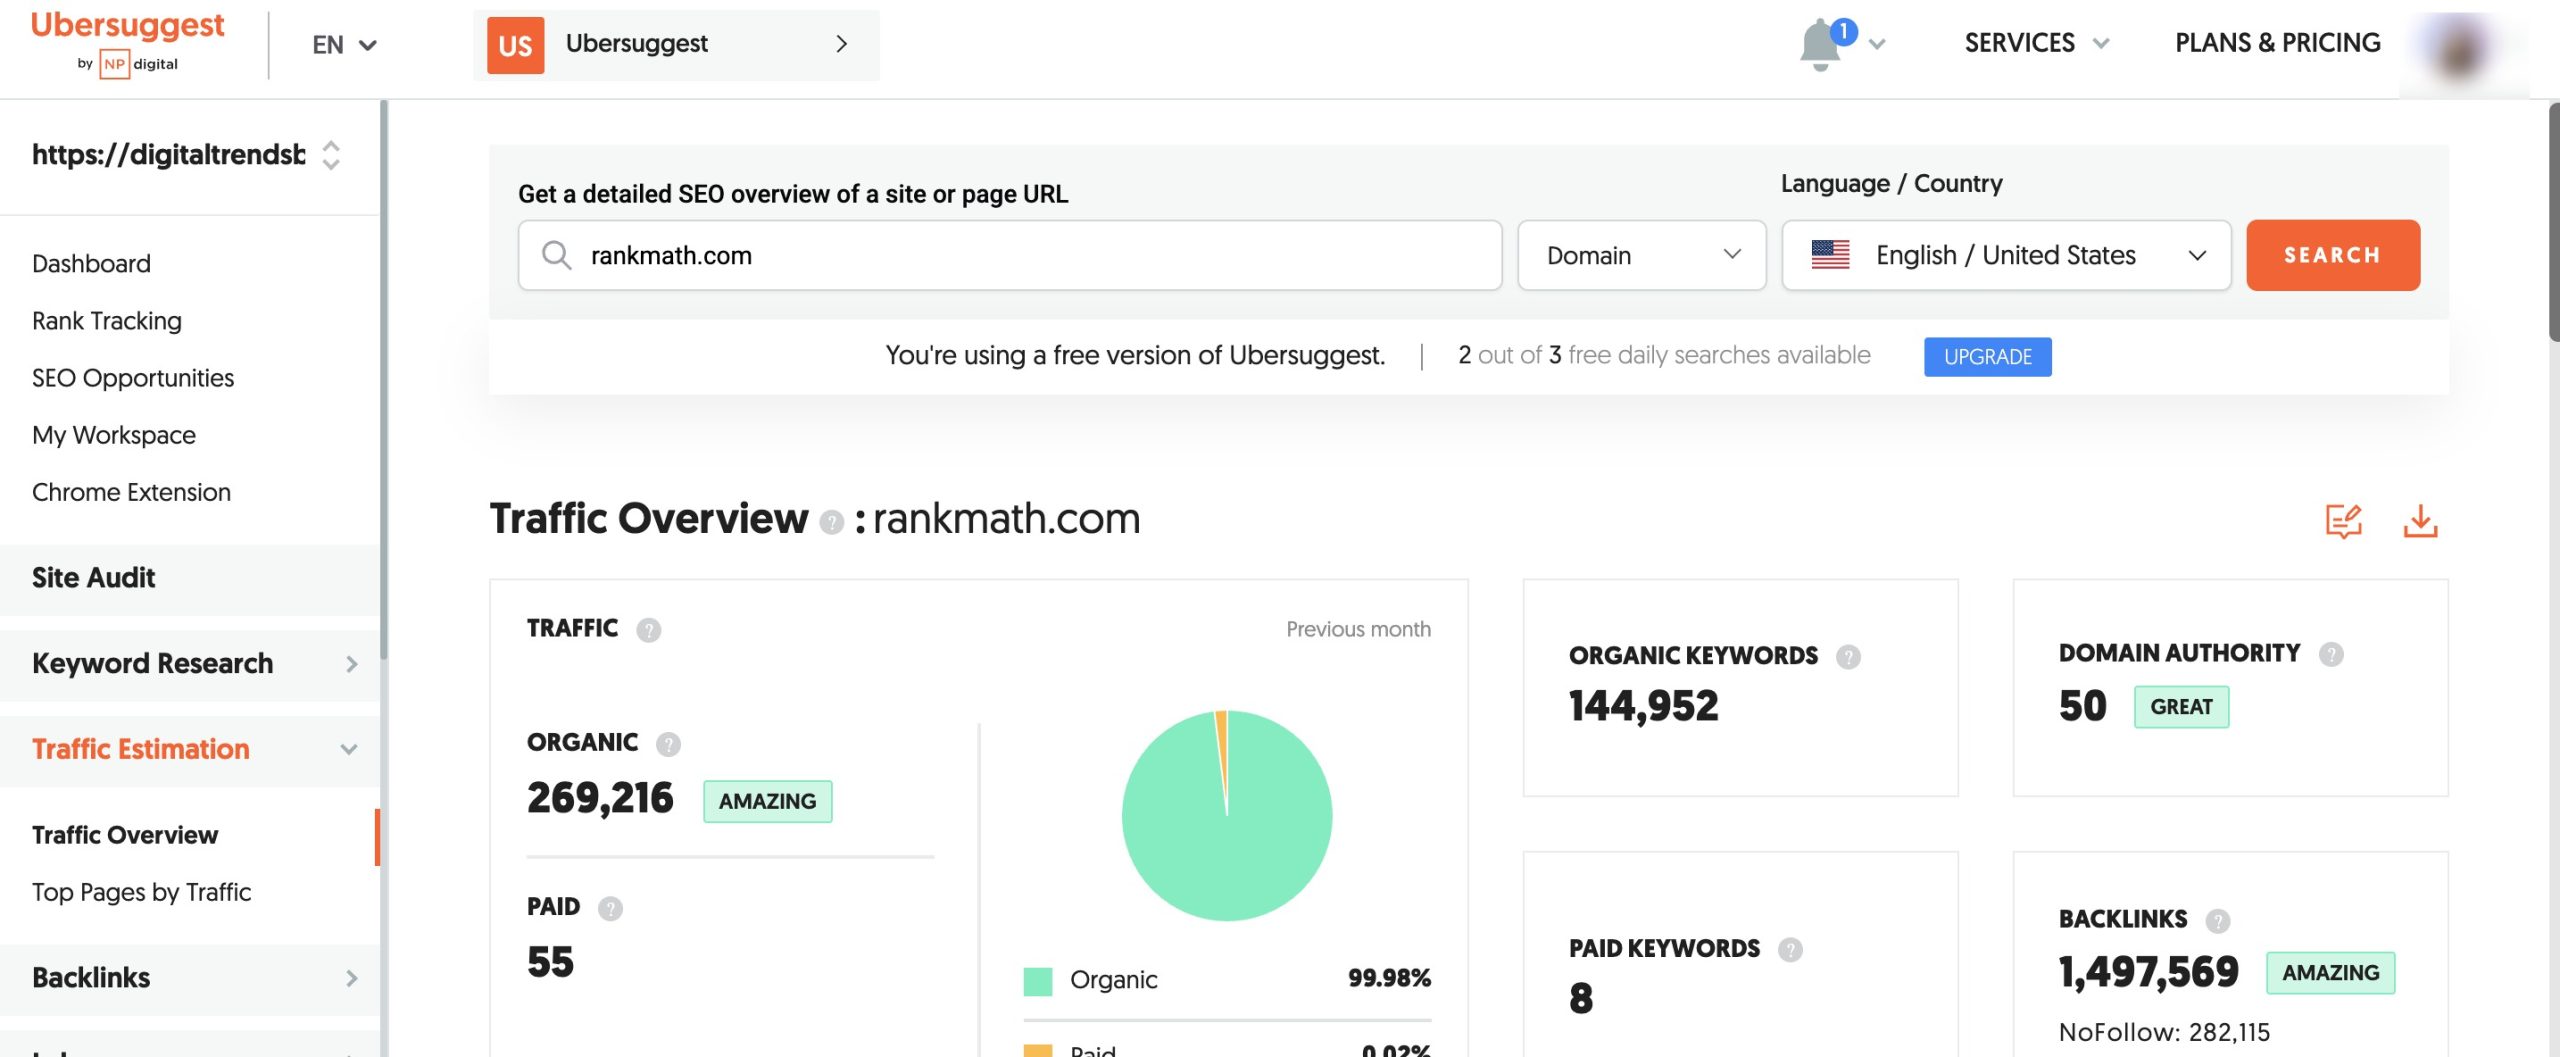Screen dimensions: 2560x1057
Task: Click the orange US project badge
Action: click(x=515, y=45)
